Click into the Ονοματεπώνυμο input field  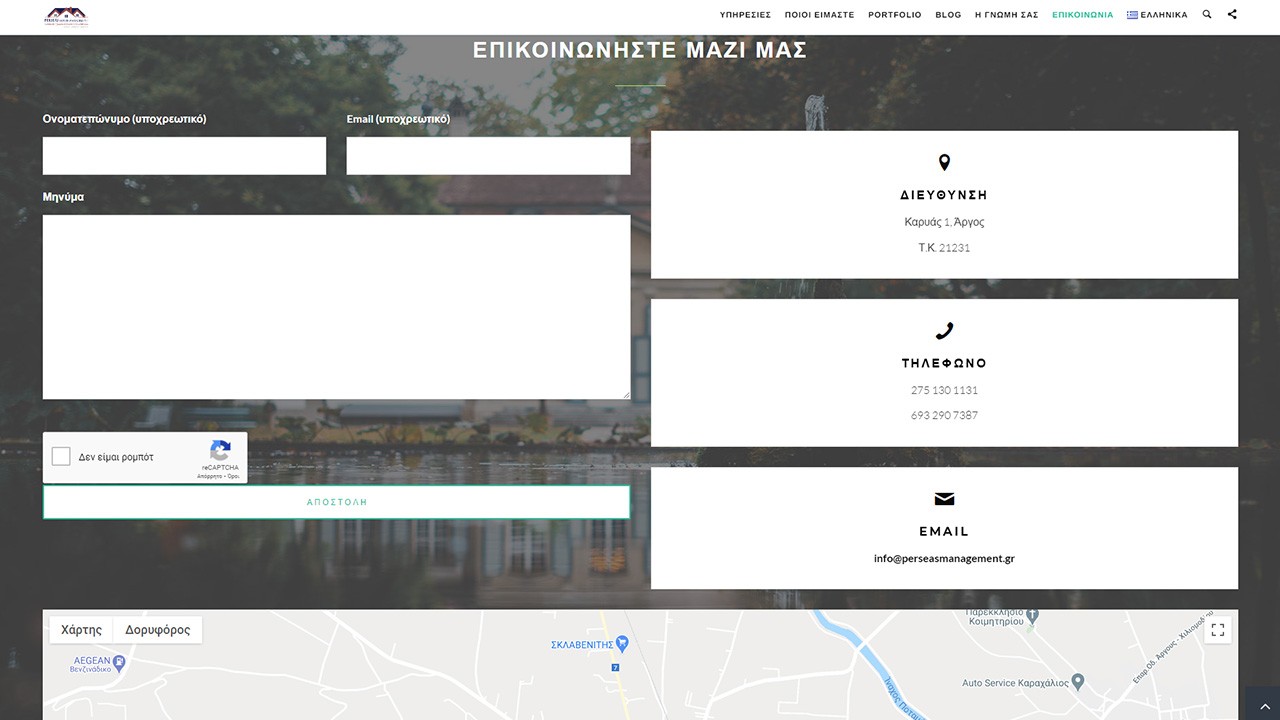coord(184,156)
